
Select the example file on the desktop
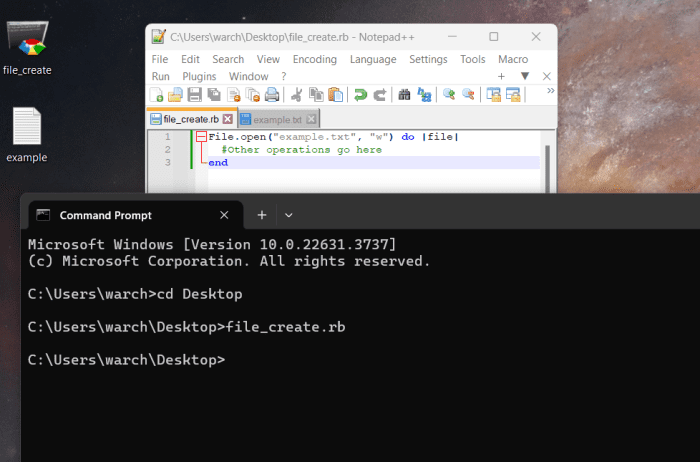coord(27,135)
